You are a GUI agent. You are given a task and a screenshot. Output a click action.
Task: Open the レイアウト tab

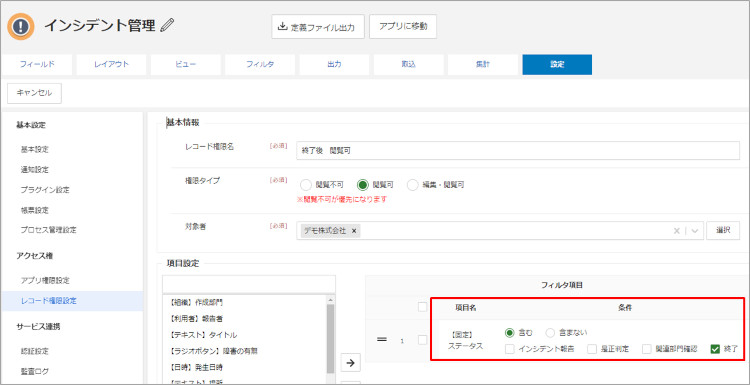coord(111,65)
